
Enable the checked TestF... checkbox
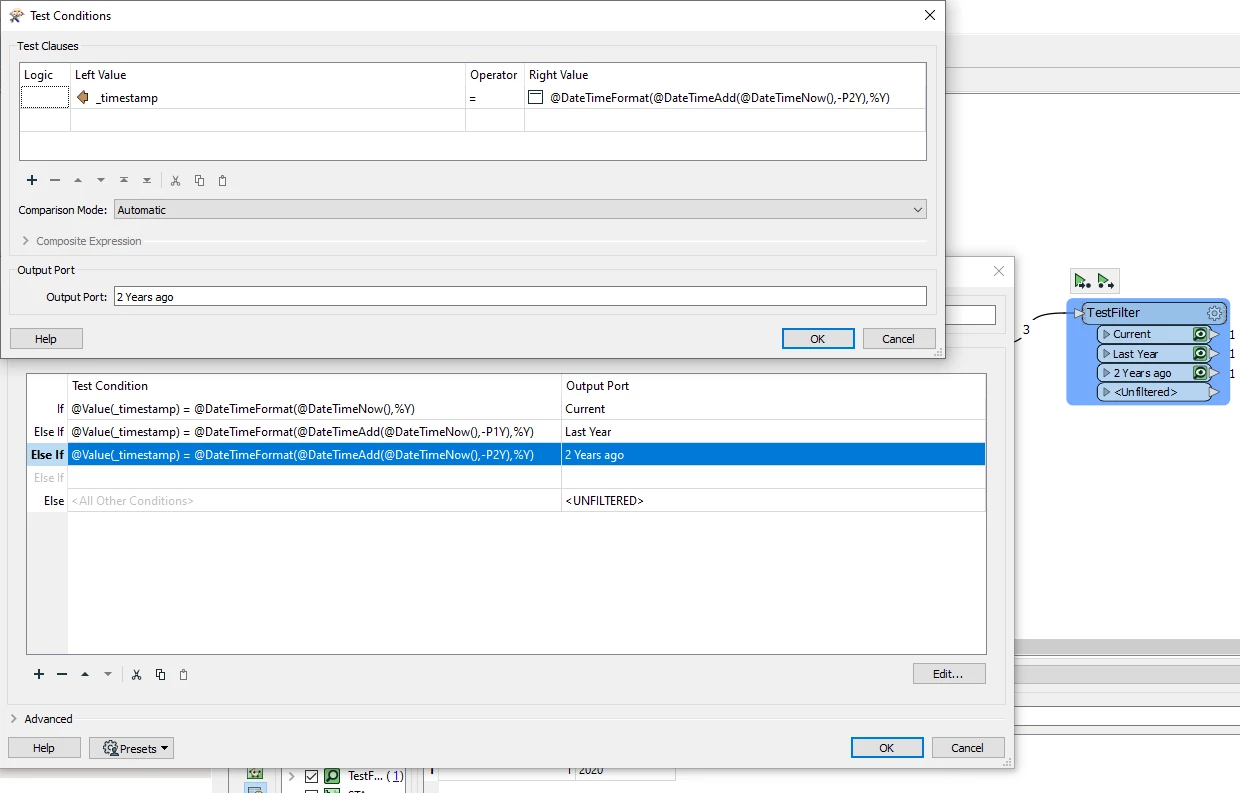(x=311, y=775)
